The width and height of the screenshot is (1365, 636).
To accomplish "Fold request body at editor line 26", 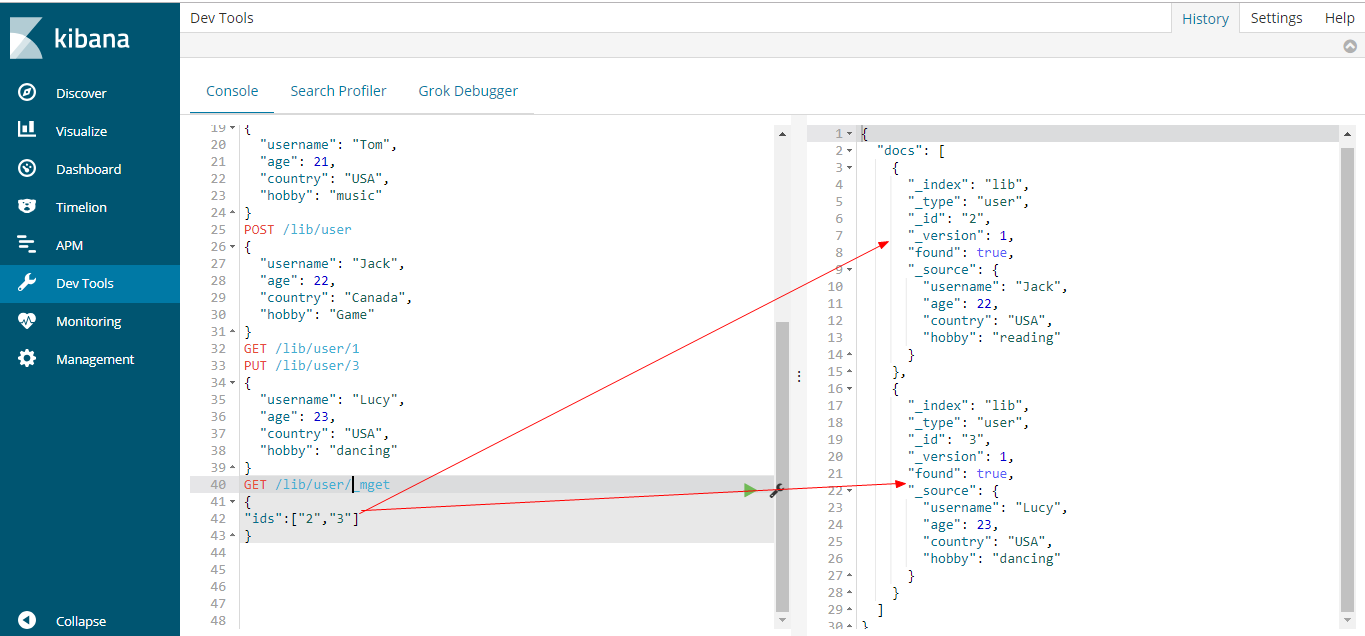I will click(233, 246).
